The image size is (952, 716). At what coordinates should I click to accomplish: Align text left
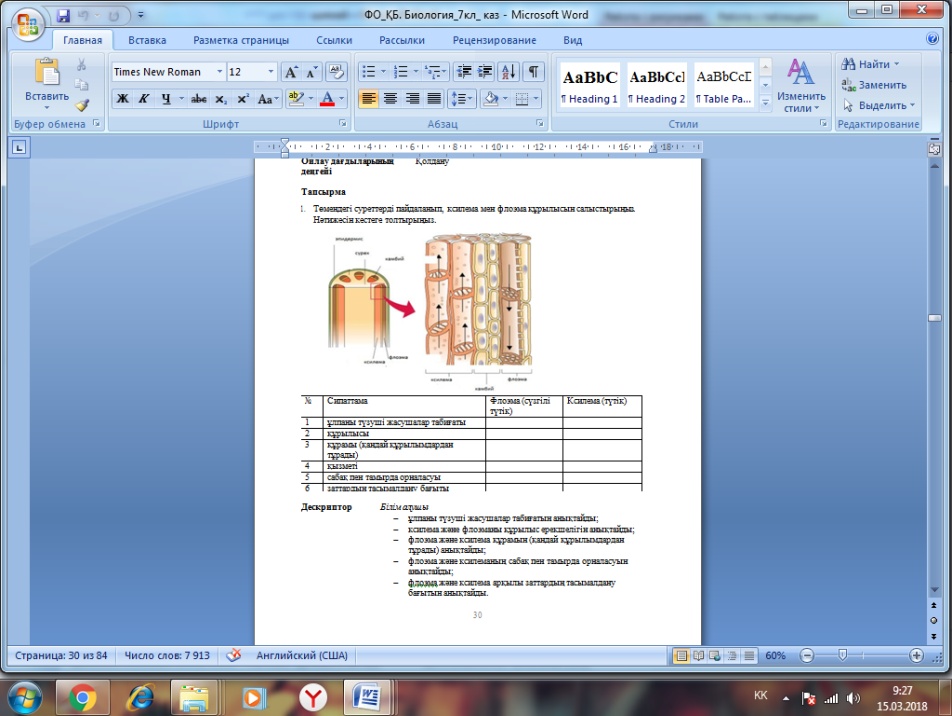point(369,98)
